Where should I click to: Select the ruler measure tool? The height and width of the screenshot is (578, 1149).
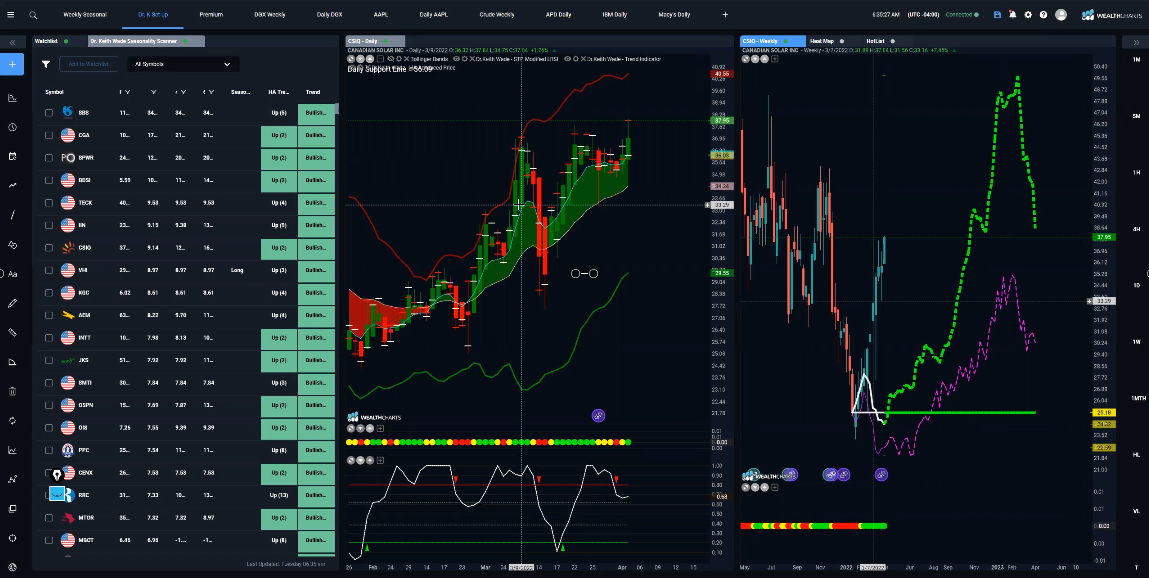12,332
